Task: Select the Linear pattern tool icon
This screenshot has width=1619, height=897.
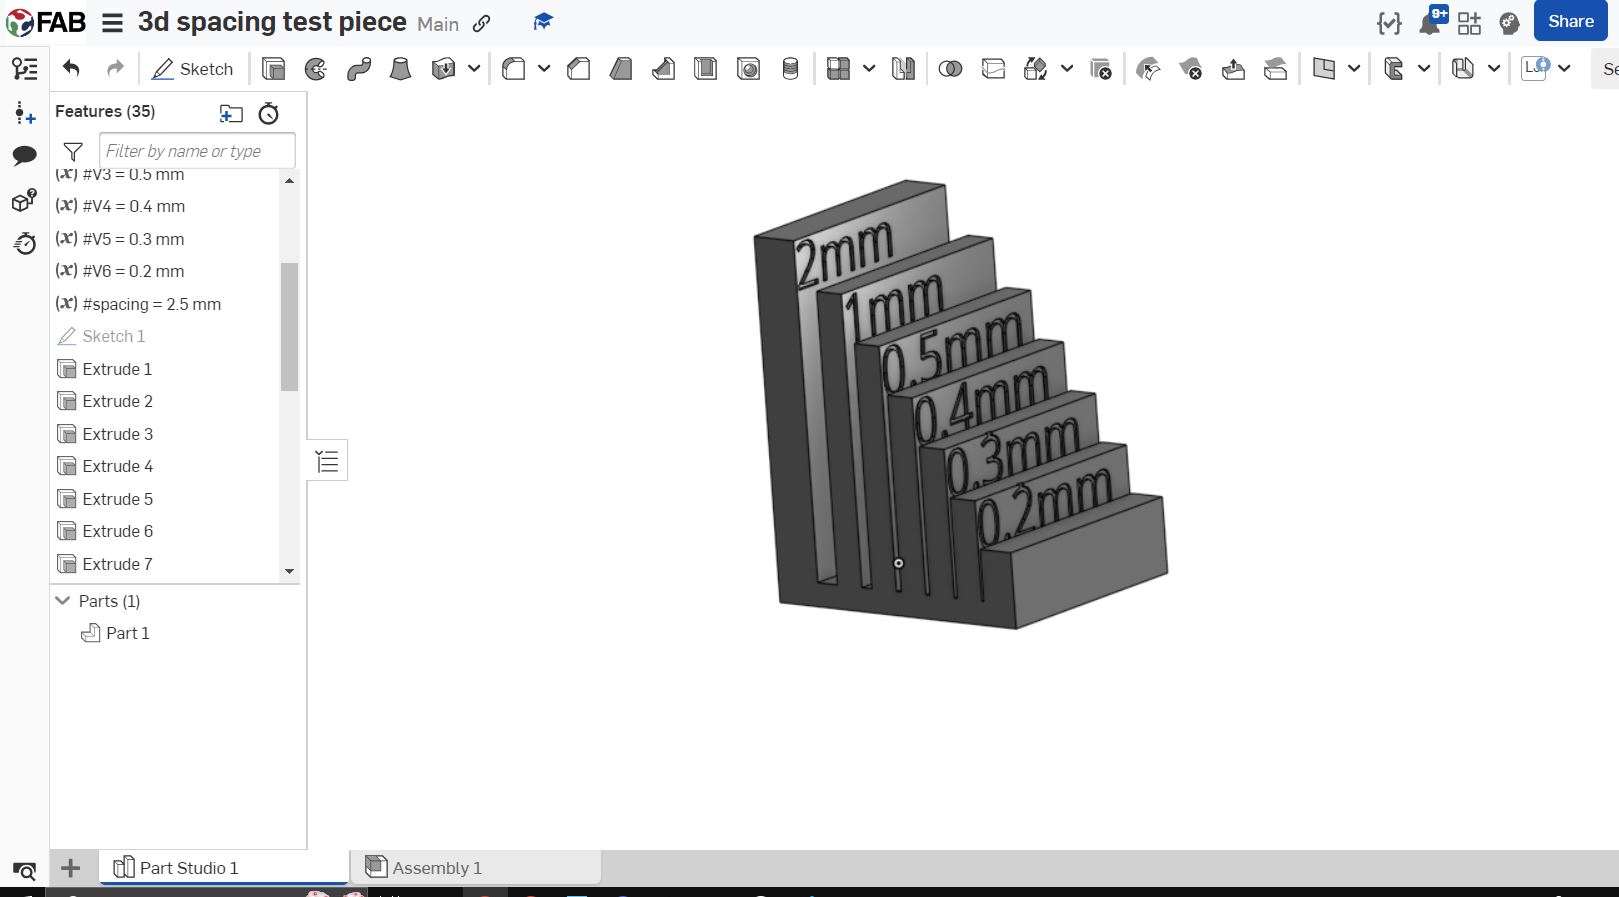Action: tap(839, 69)
